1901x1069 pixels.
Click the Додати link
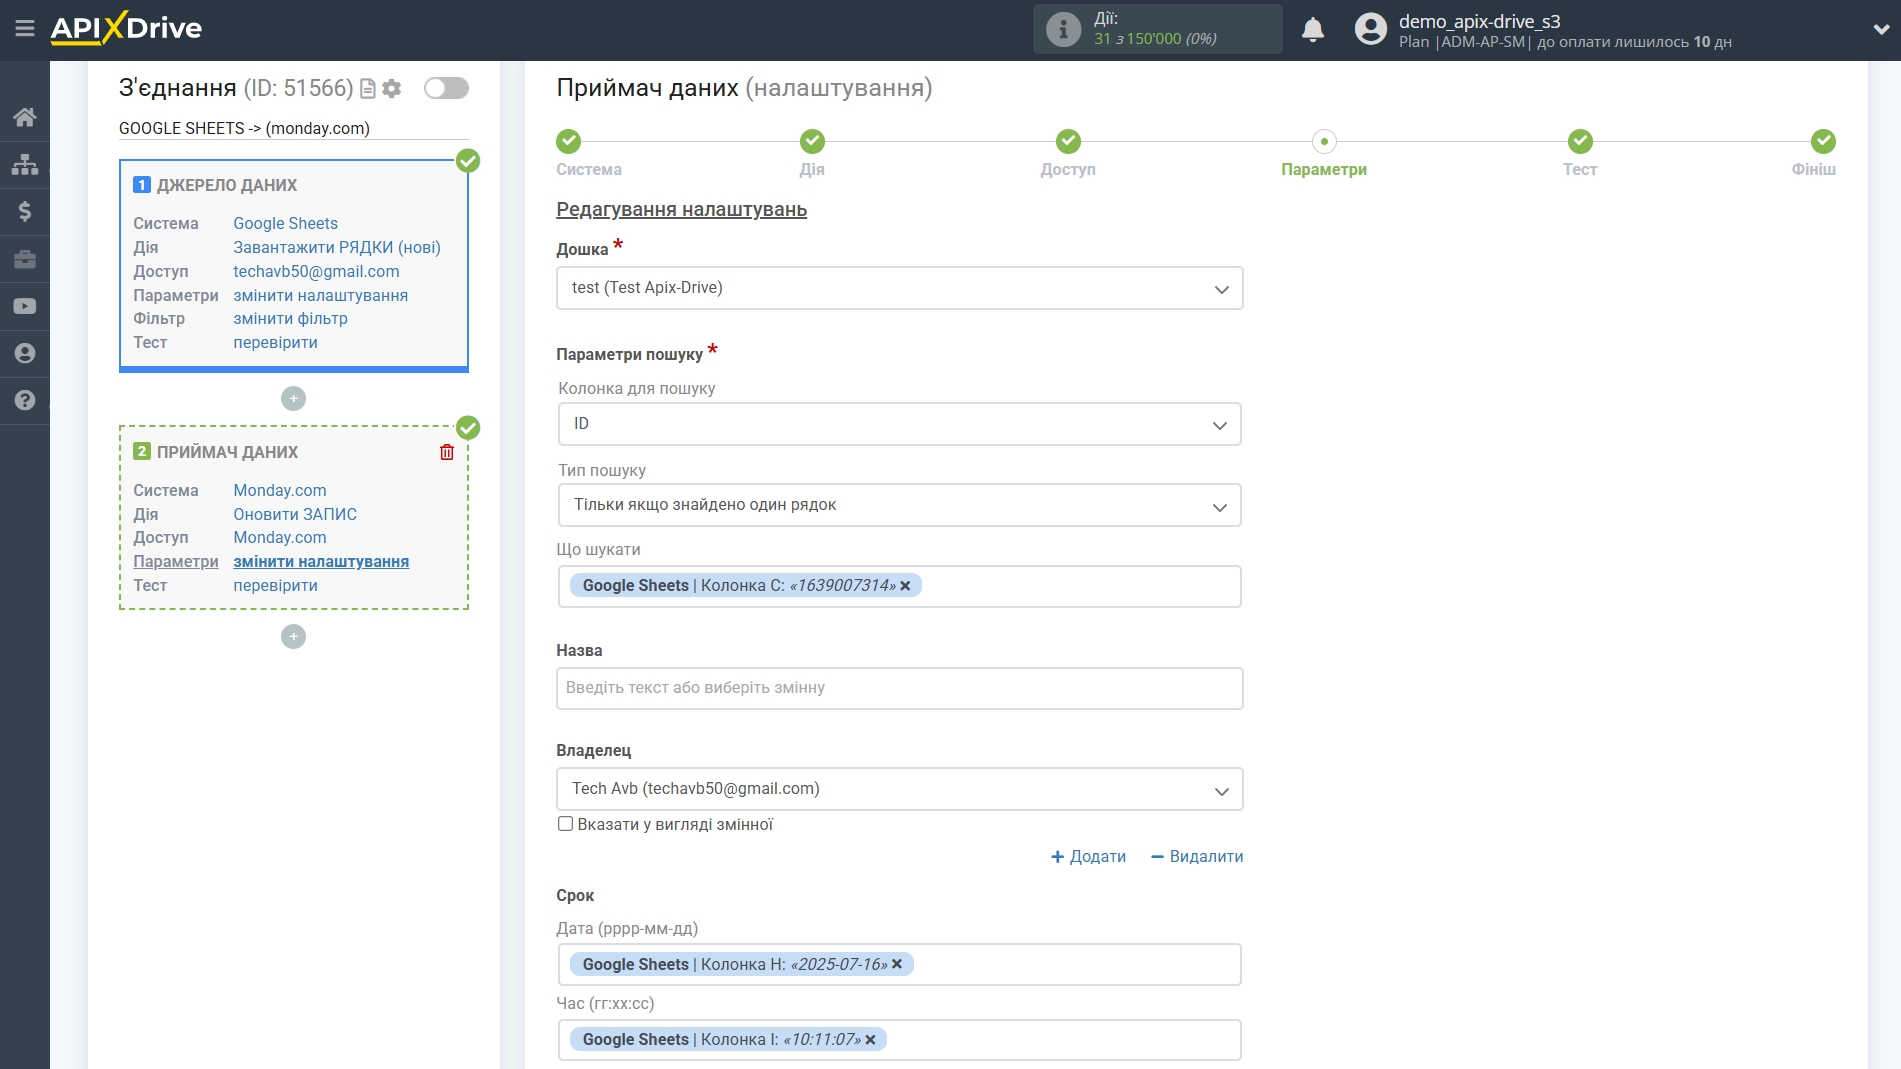tap(1088, 857)
